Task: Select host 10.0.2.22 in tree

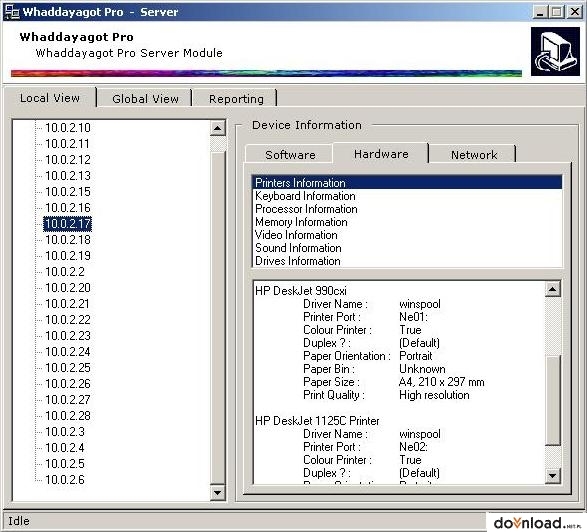Action: [x=68, y=320]
